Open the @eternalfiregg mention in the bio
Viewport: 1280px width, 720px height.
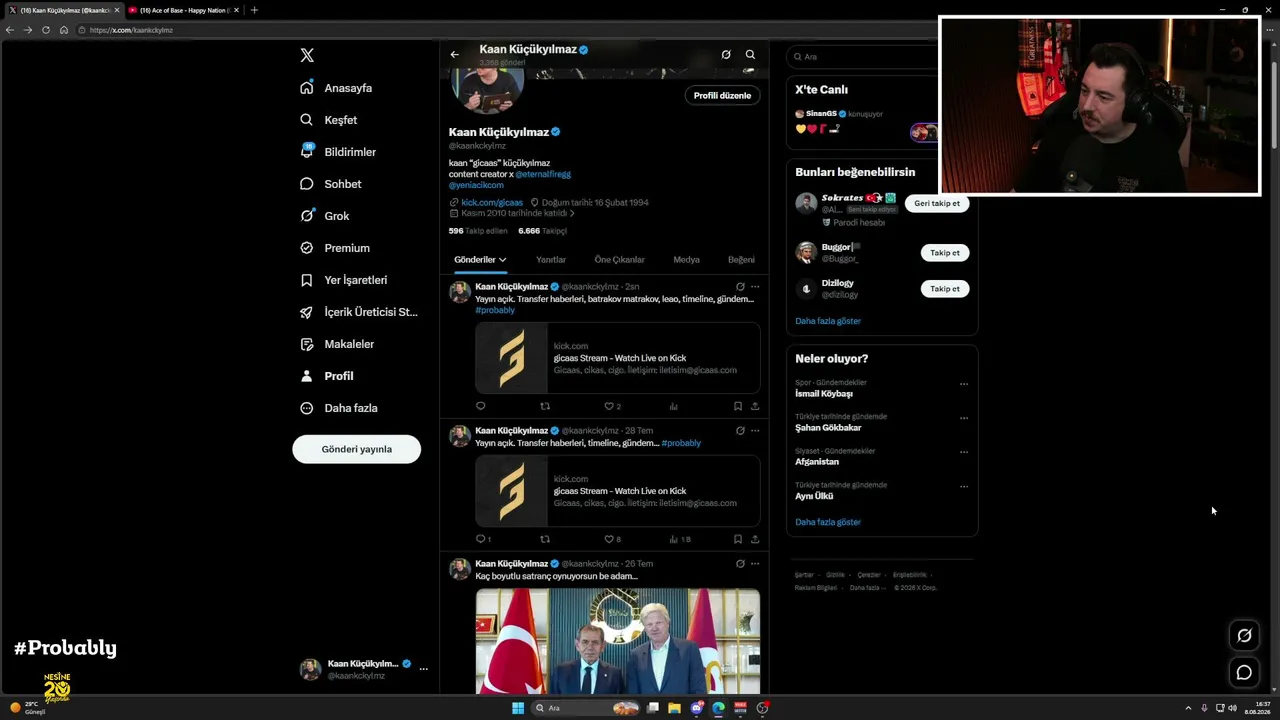point(543,174)
